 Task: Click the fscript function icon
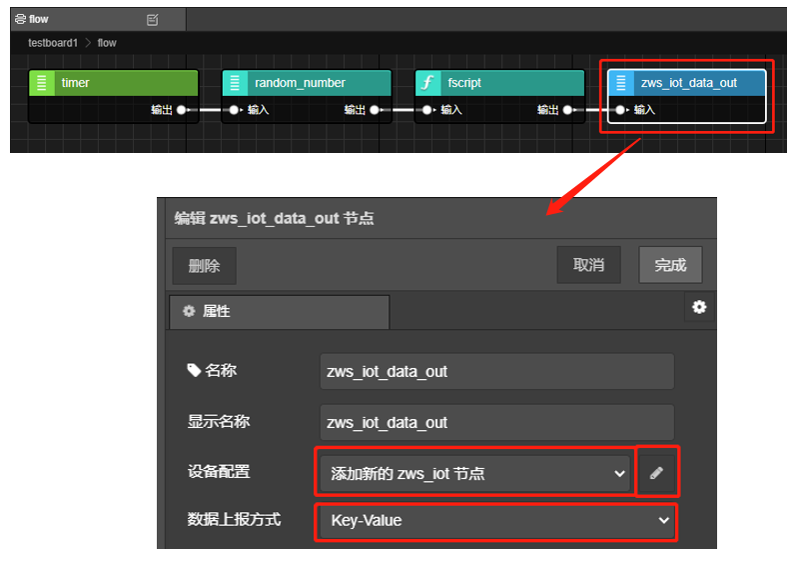pyautogui.click(x=428, y=83)
